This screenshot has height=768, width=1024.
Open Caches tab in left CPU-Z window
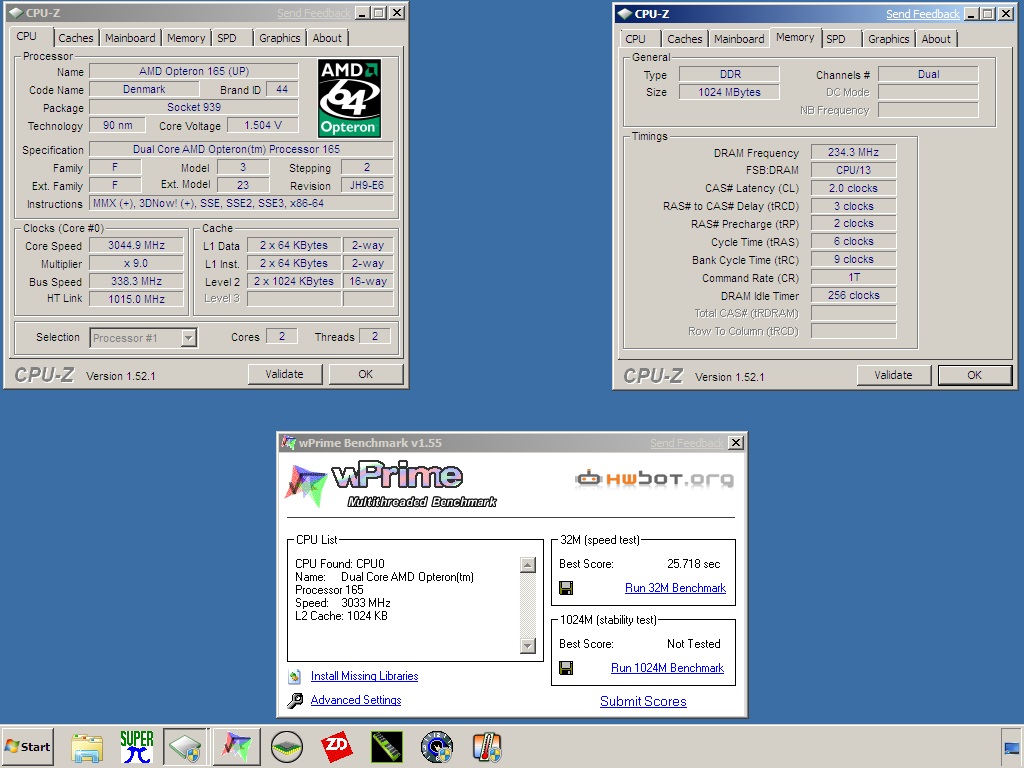pos(76,38)
